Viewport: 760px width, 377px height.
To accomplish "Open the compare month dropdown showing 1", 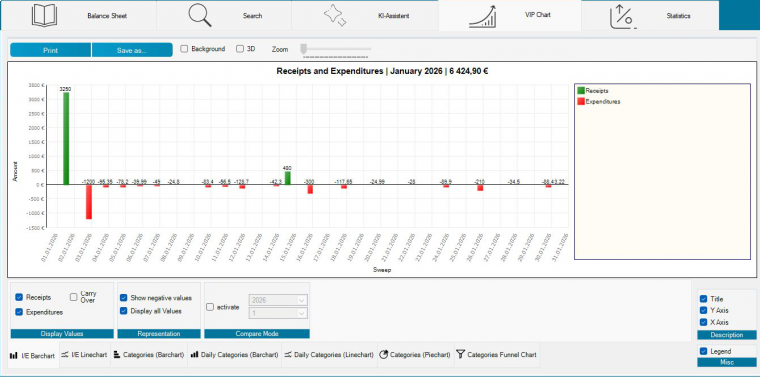I will [x=278, y=314].
